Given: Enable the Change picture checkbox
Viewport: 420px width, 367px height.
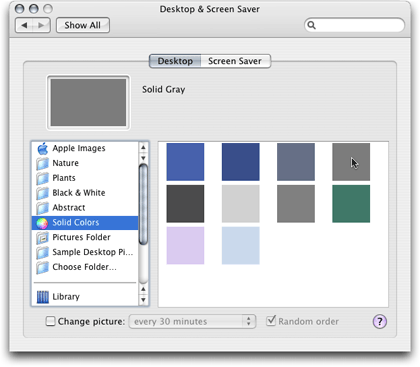Looking at the screenshot, I should click(x=50, y=321).
